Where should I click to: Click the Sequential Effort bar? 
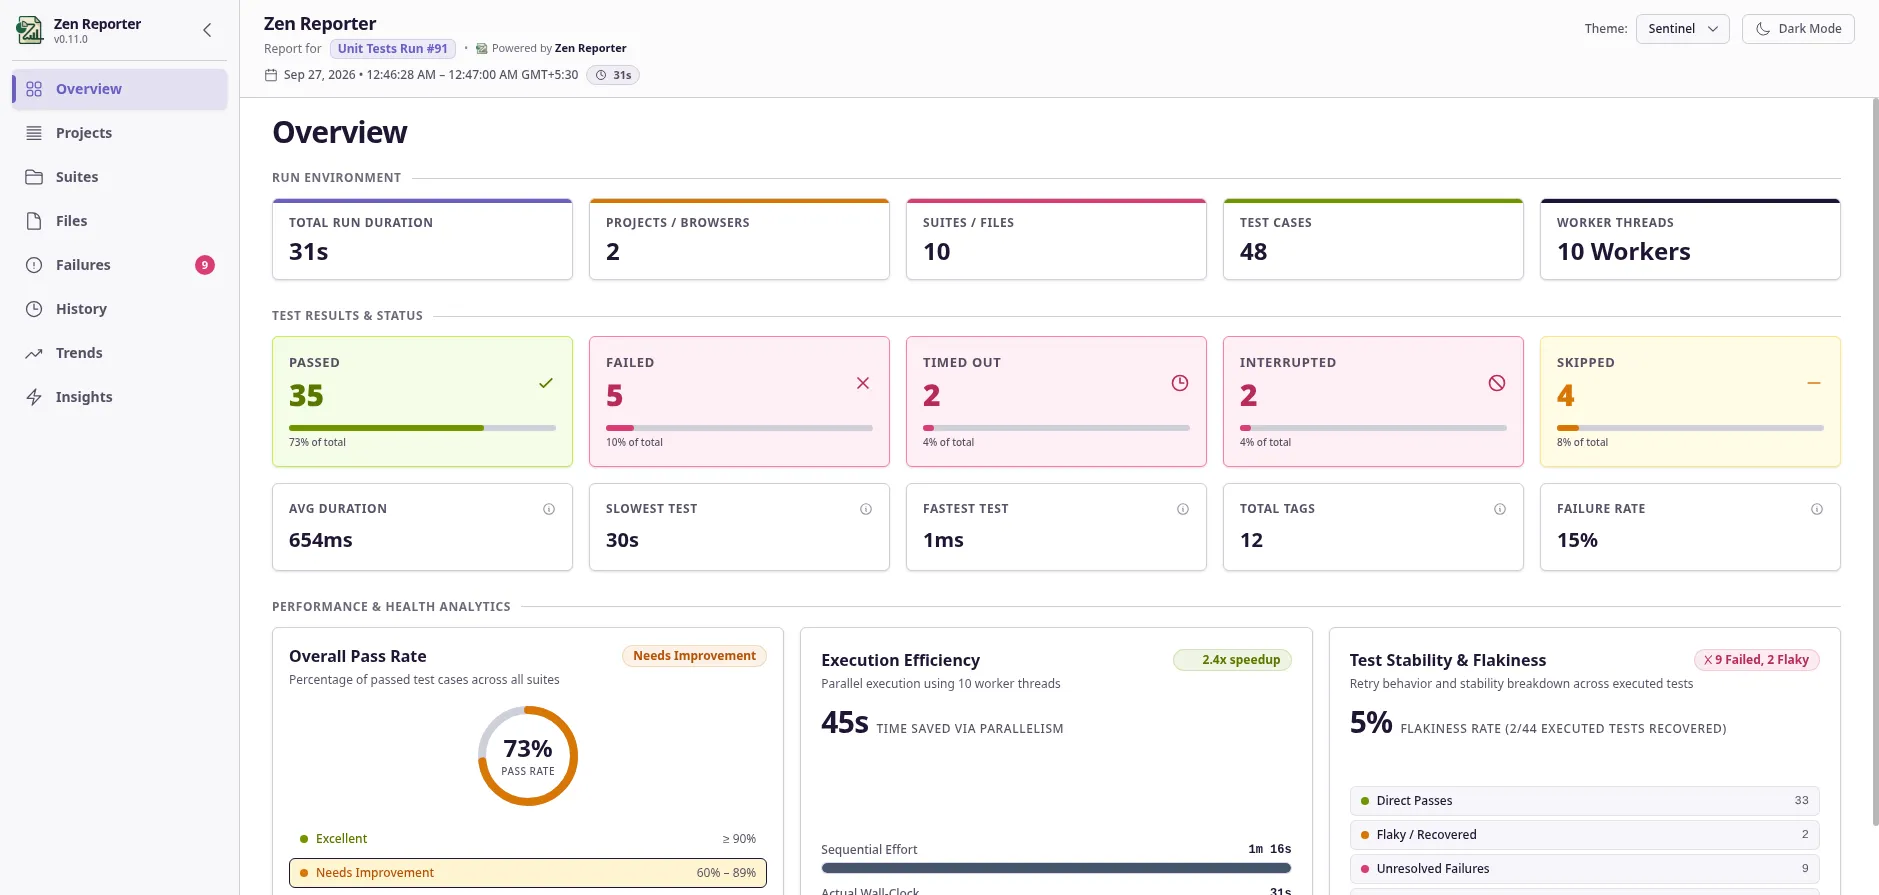coord(1056,868)
